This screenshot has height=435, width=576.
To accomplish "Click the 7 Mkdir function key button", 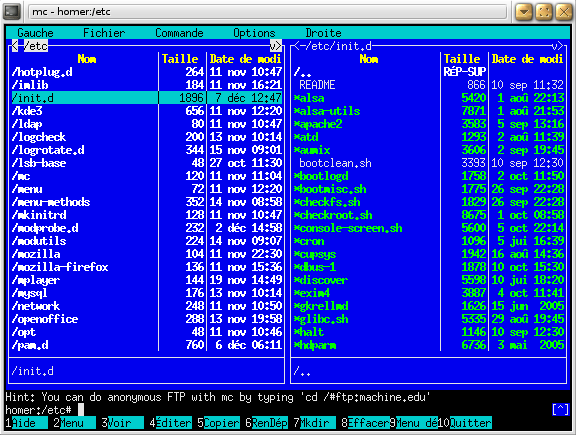I will point(314,423).
